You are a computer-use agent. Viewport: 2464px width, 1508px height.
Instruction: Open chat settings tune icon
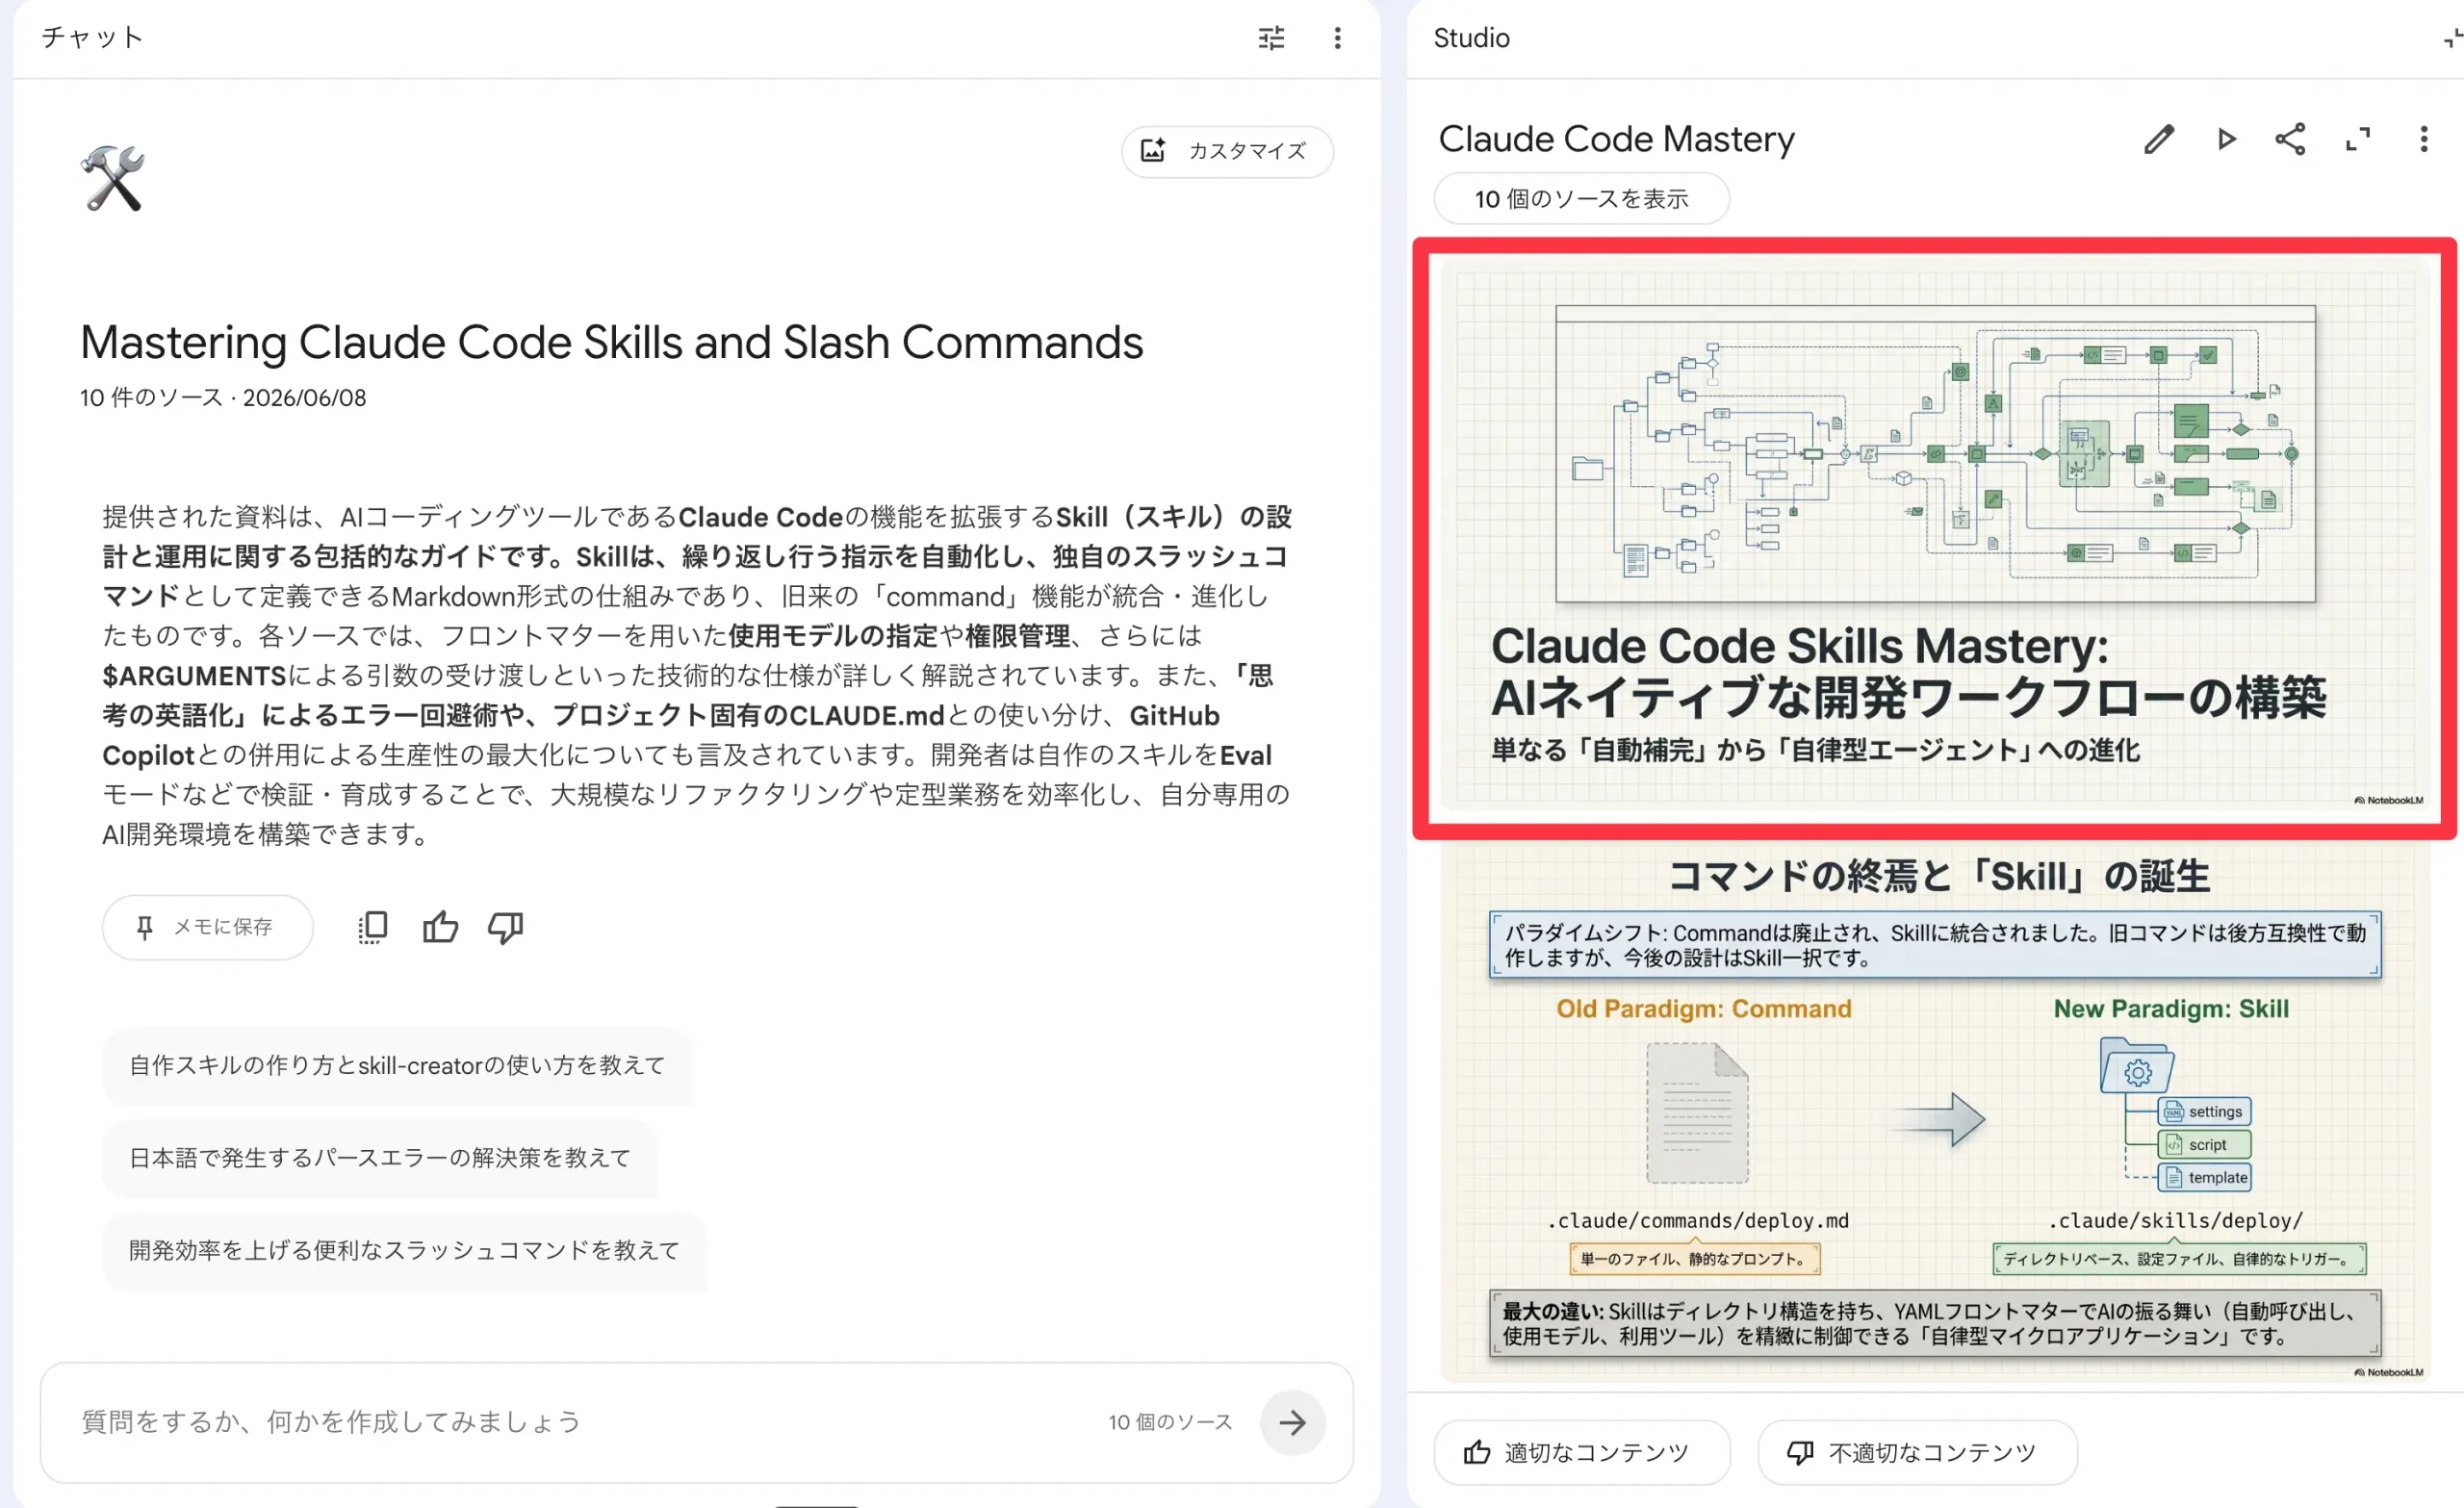tap(1271, 38)
